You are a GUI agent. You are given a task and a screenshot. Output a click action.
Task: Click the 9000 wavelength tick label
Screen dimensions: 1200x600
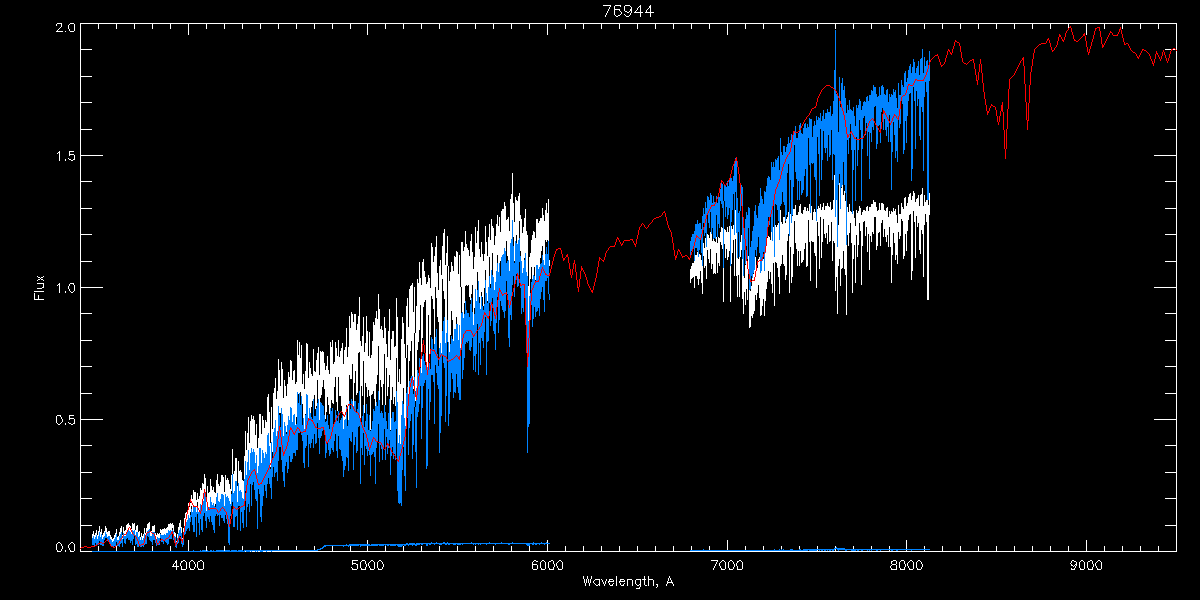pos(1086,565)
